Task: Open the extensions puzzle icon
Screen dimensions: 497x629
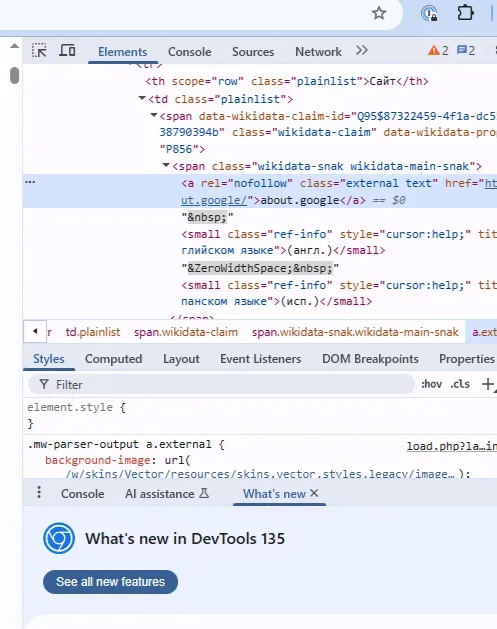Action: pyautogui.click(x=465, y=13)
